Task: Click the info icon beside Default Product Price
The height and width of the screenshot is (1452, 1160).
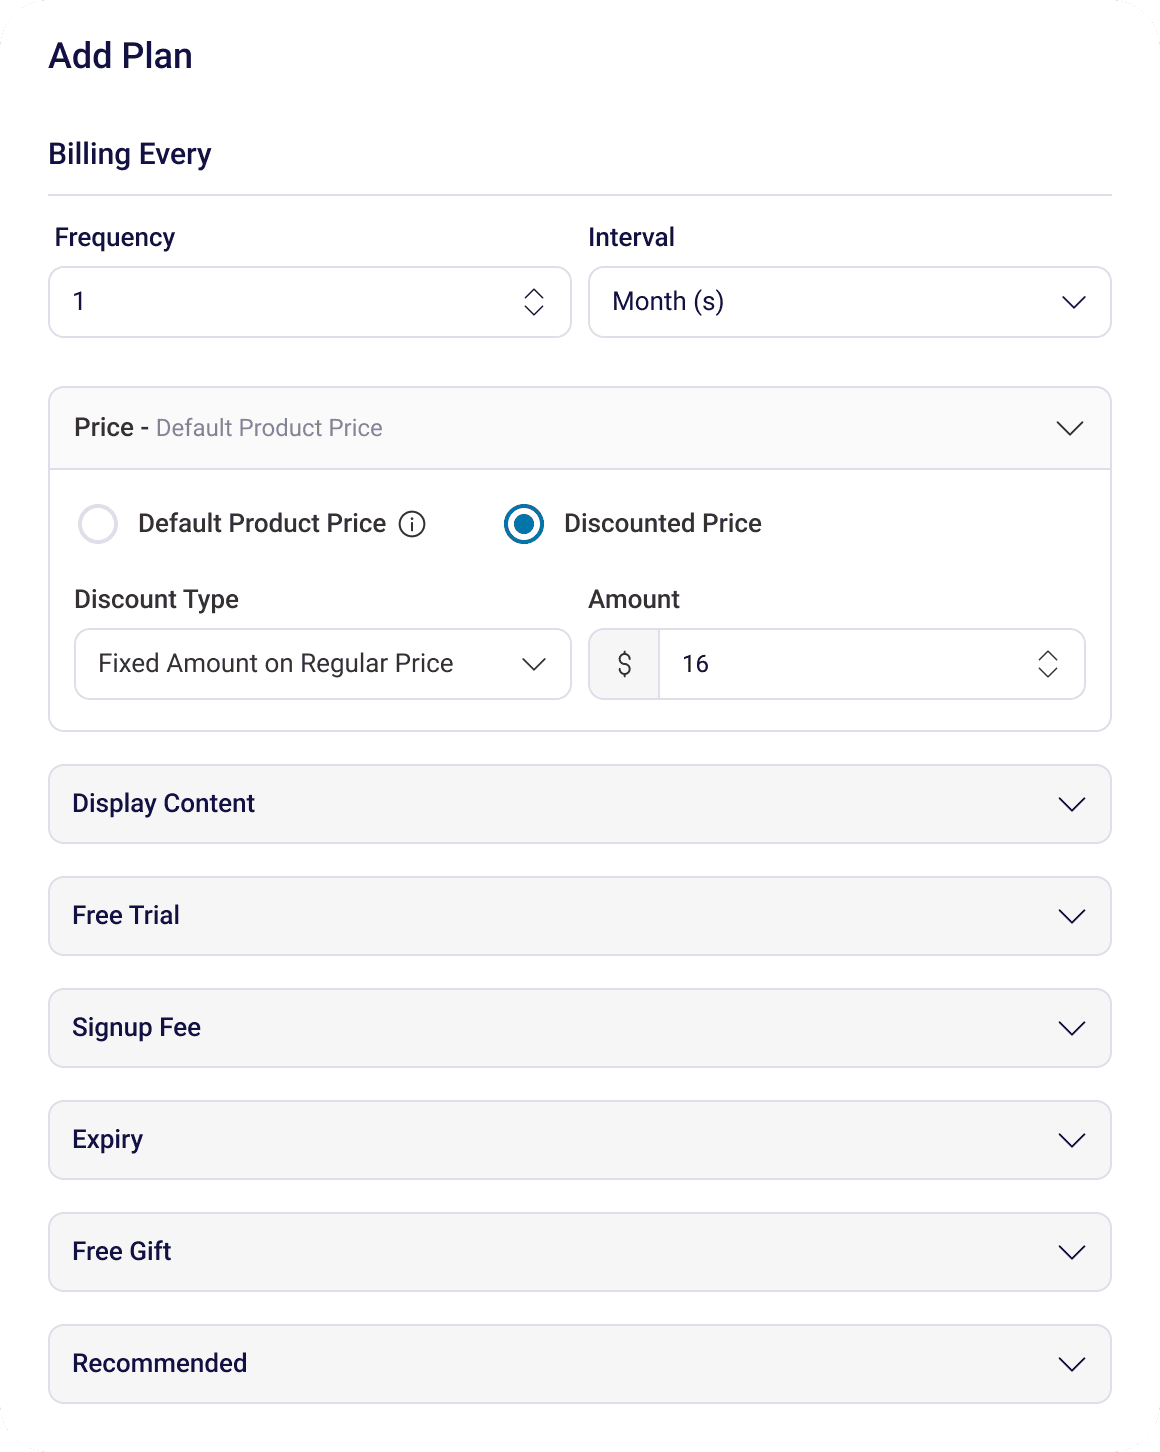Action: tap(412, 524)
